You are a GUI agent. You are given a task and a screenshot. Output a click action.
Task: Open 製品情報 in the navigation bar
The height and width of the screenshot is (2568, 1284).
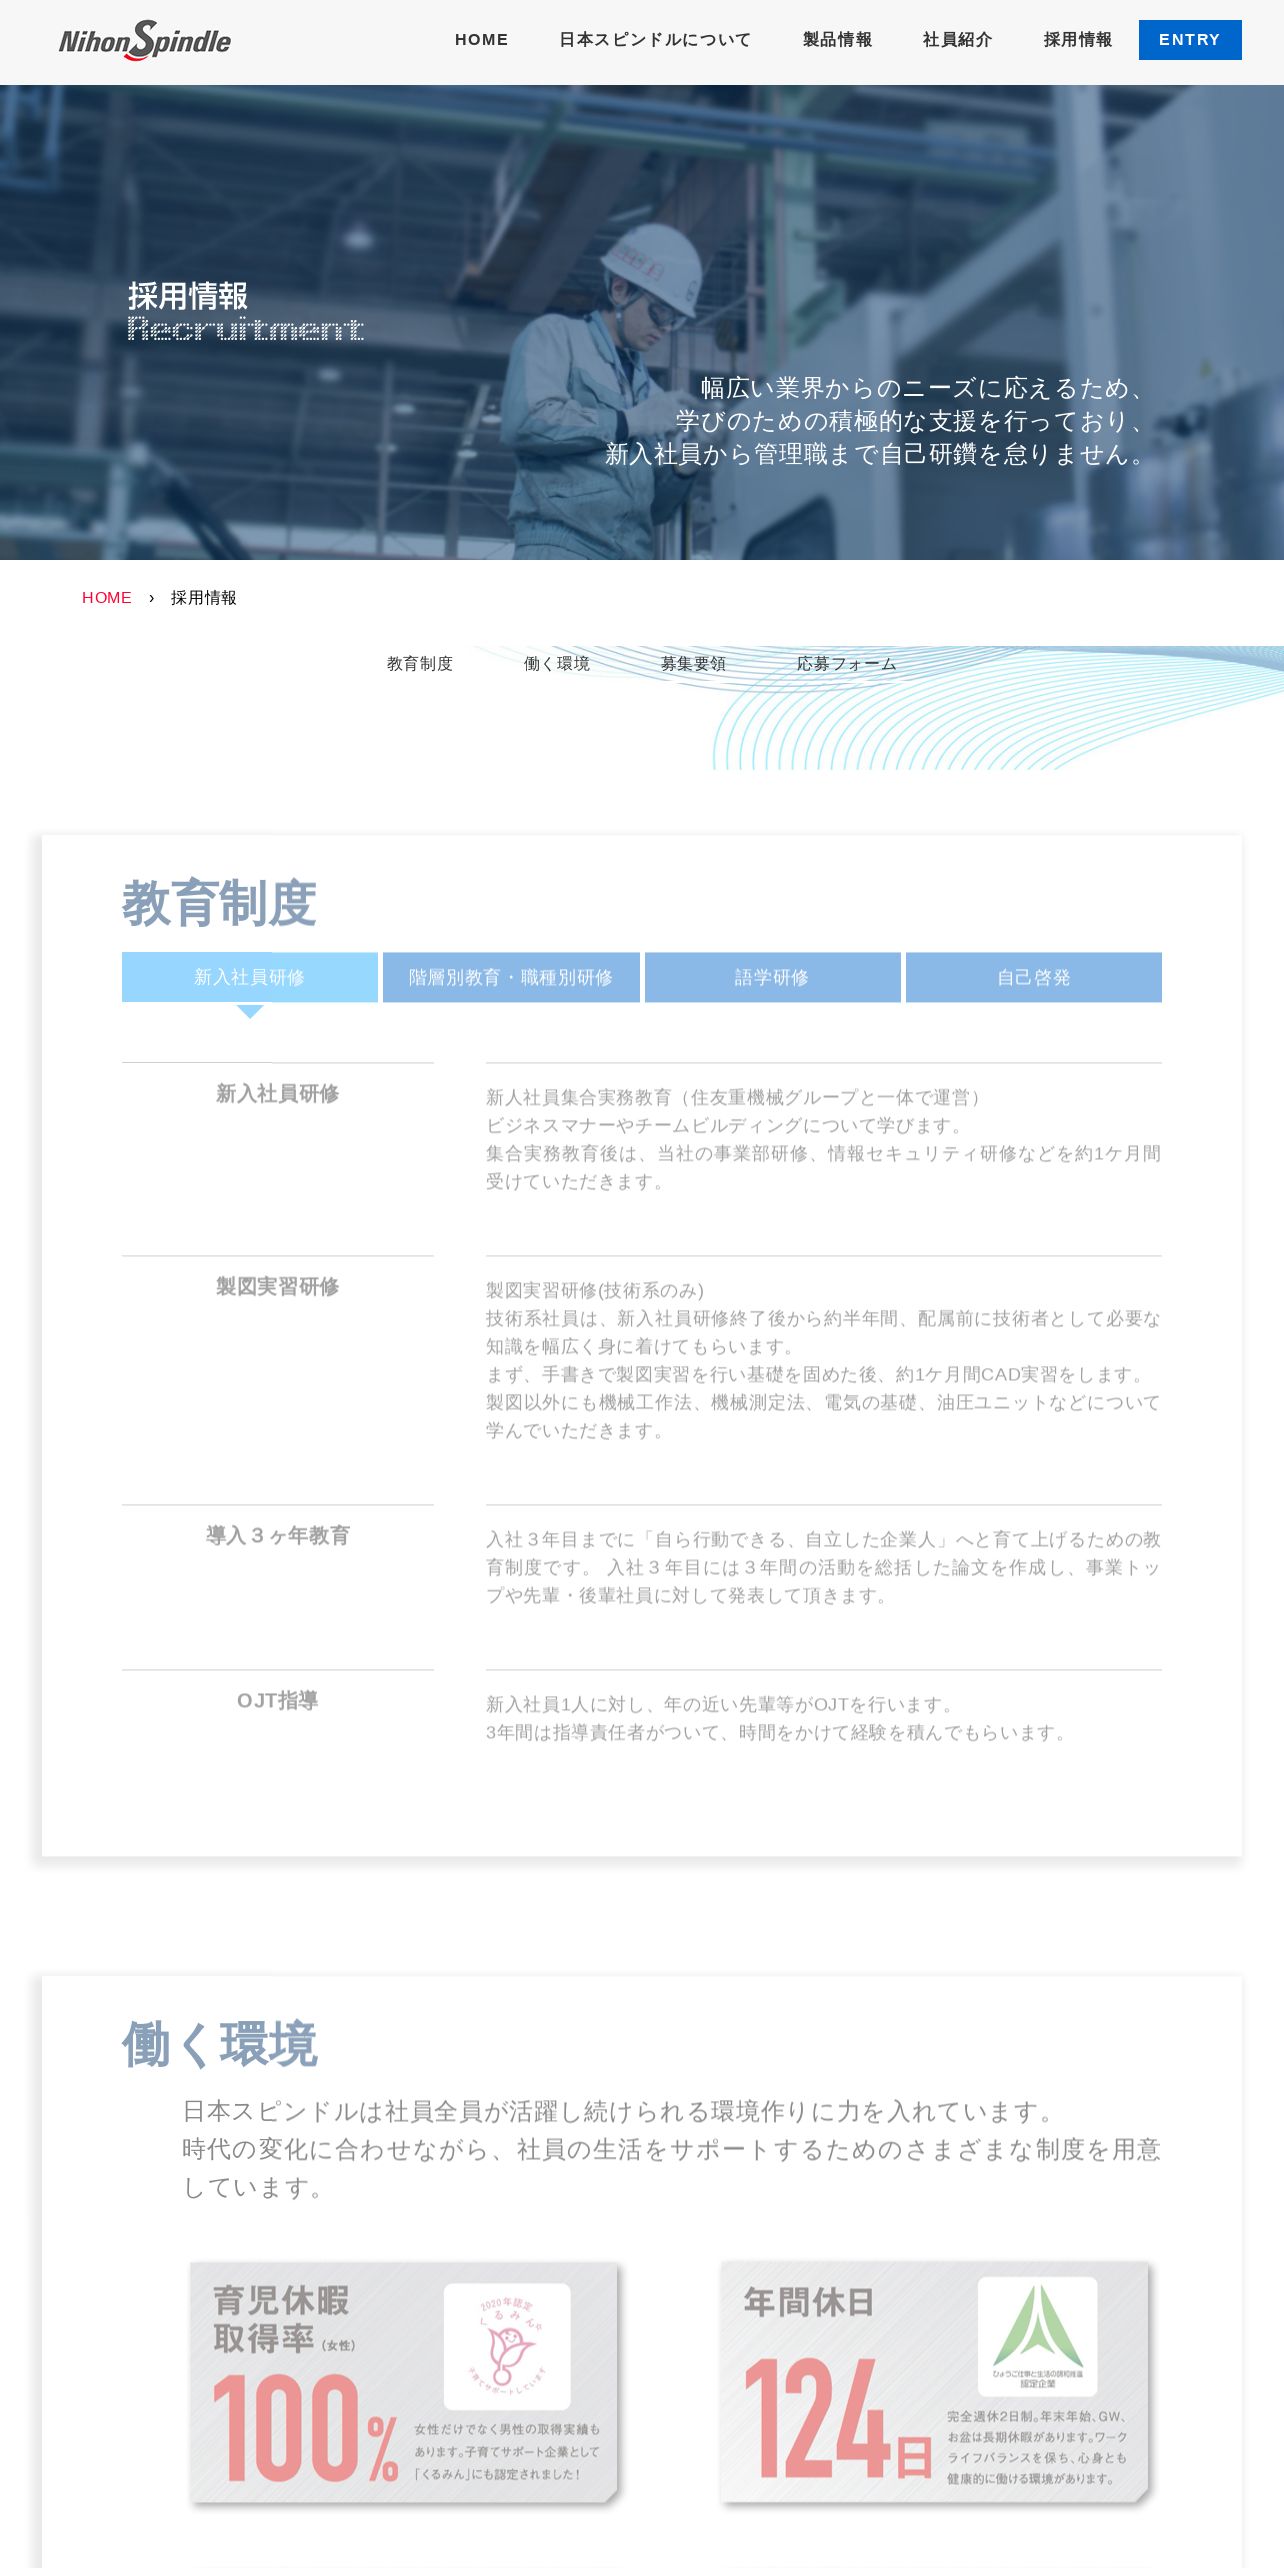pos(837,40)
